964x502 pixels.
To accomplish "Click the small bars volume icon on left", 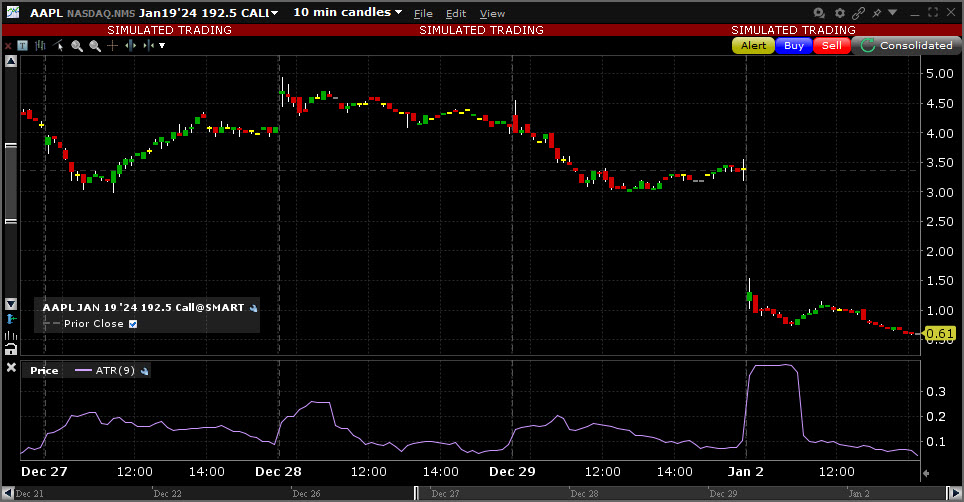I will (11, 335).
